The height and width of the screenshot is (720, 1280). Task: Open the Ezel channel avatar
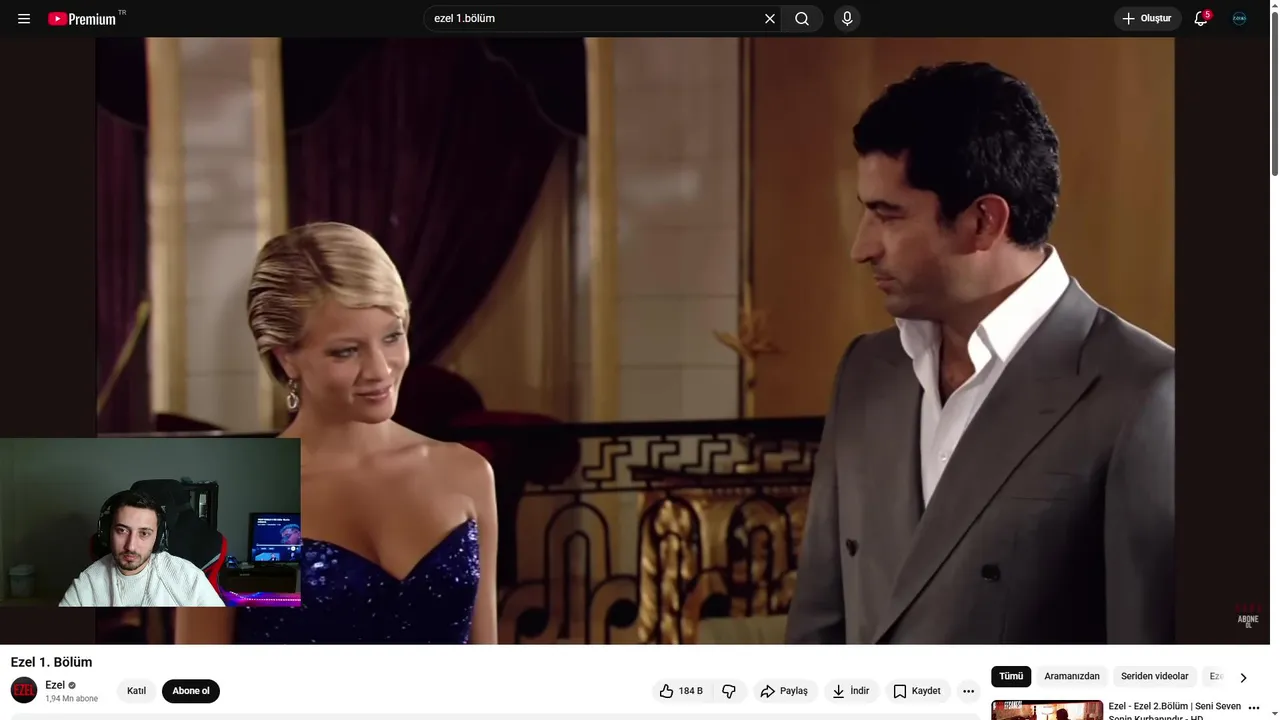24,690
